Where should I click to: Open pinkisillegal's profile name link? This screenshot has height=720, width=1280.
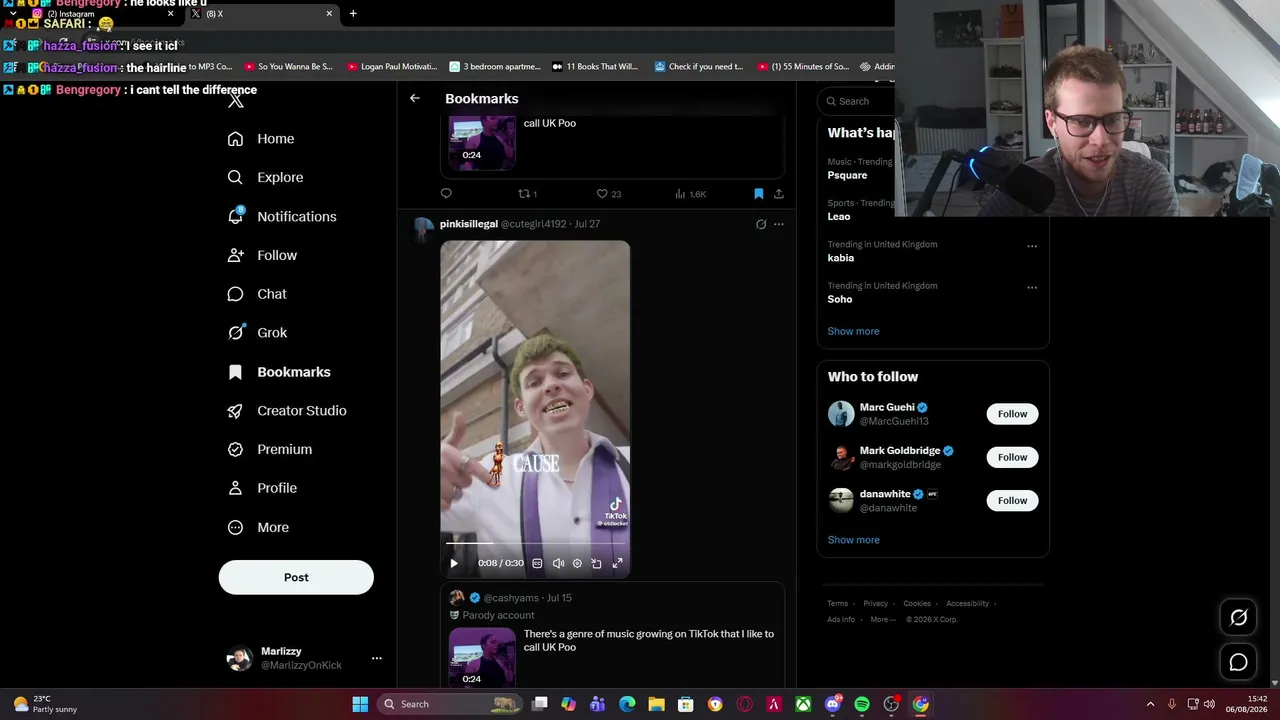[469, 224]
